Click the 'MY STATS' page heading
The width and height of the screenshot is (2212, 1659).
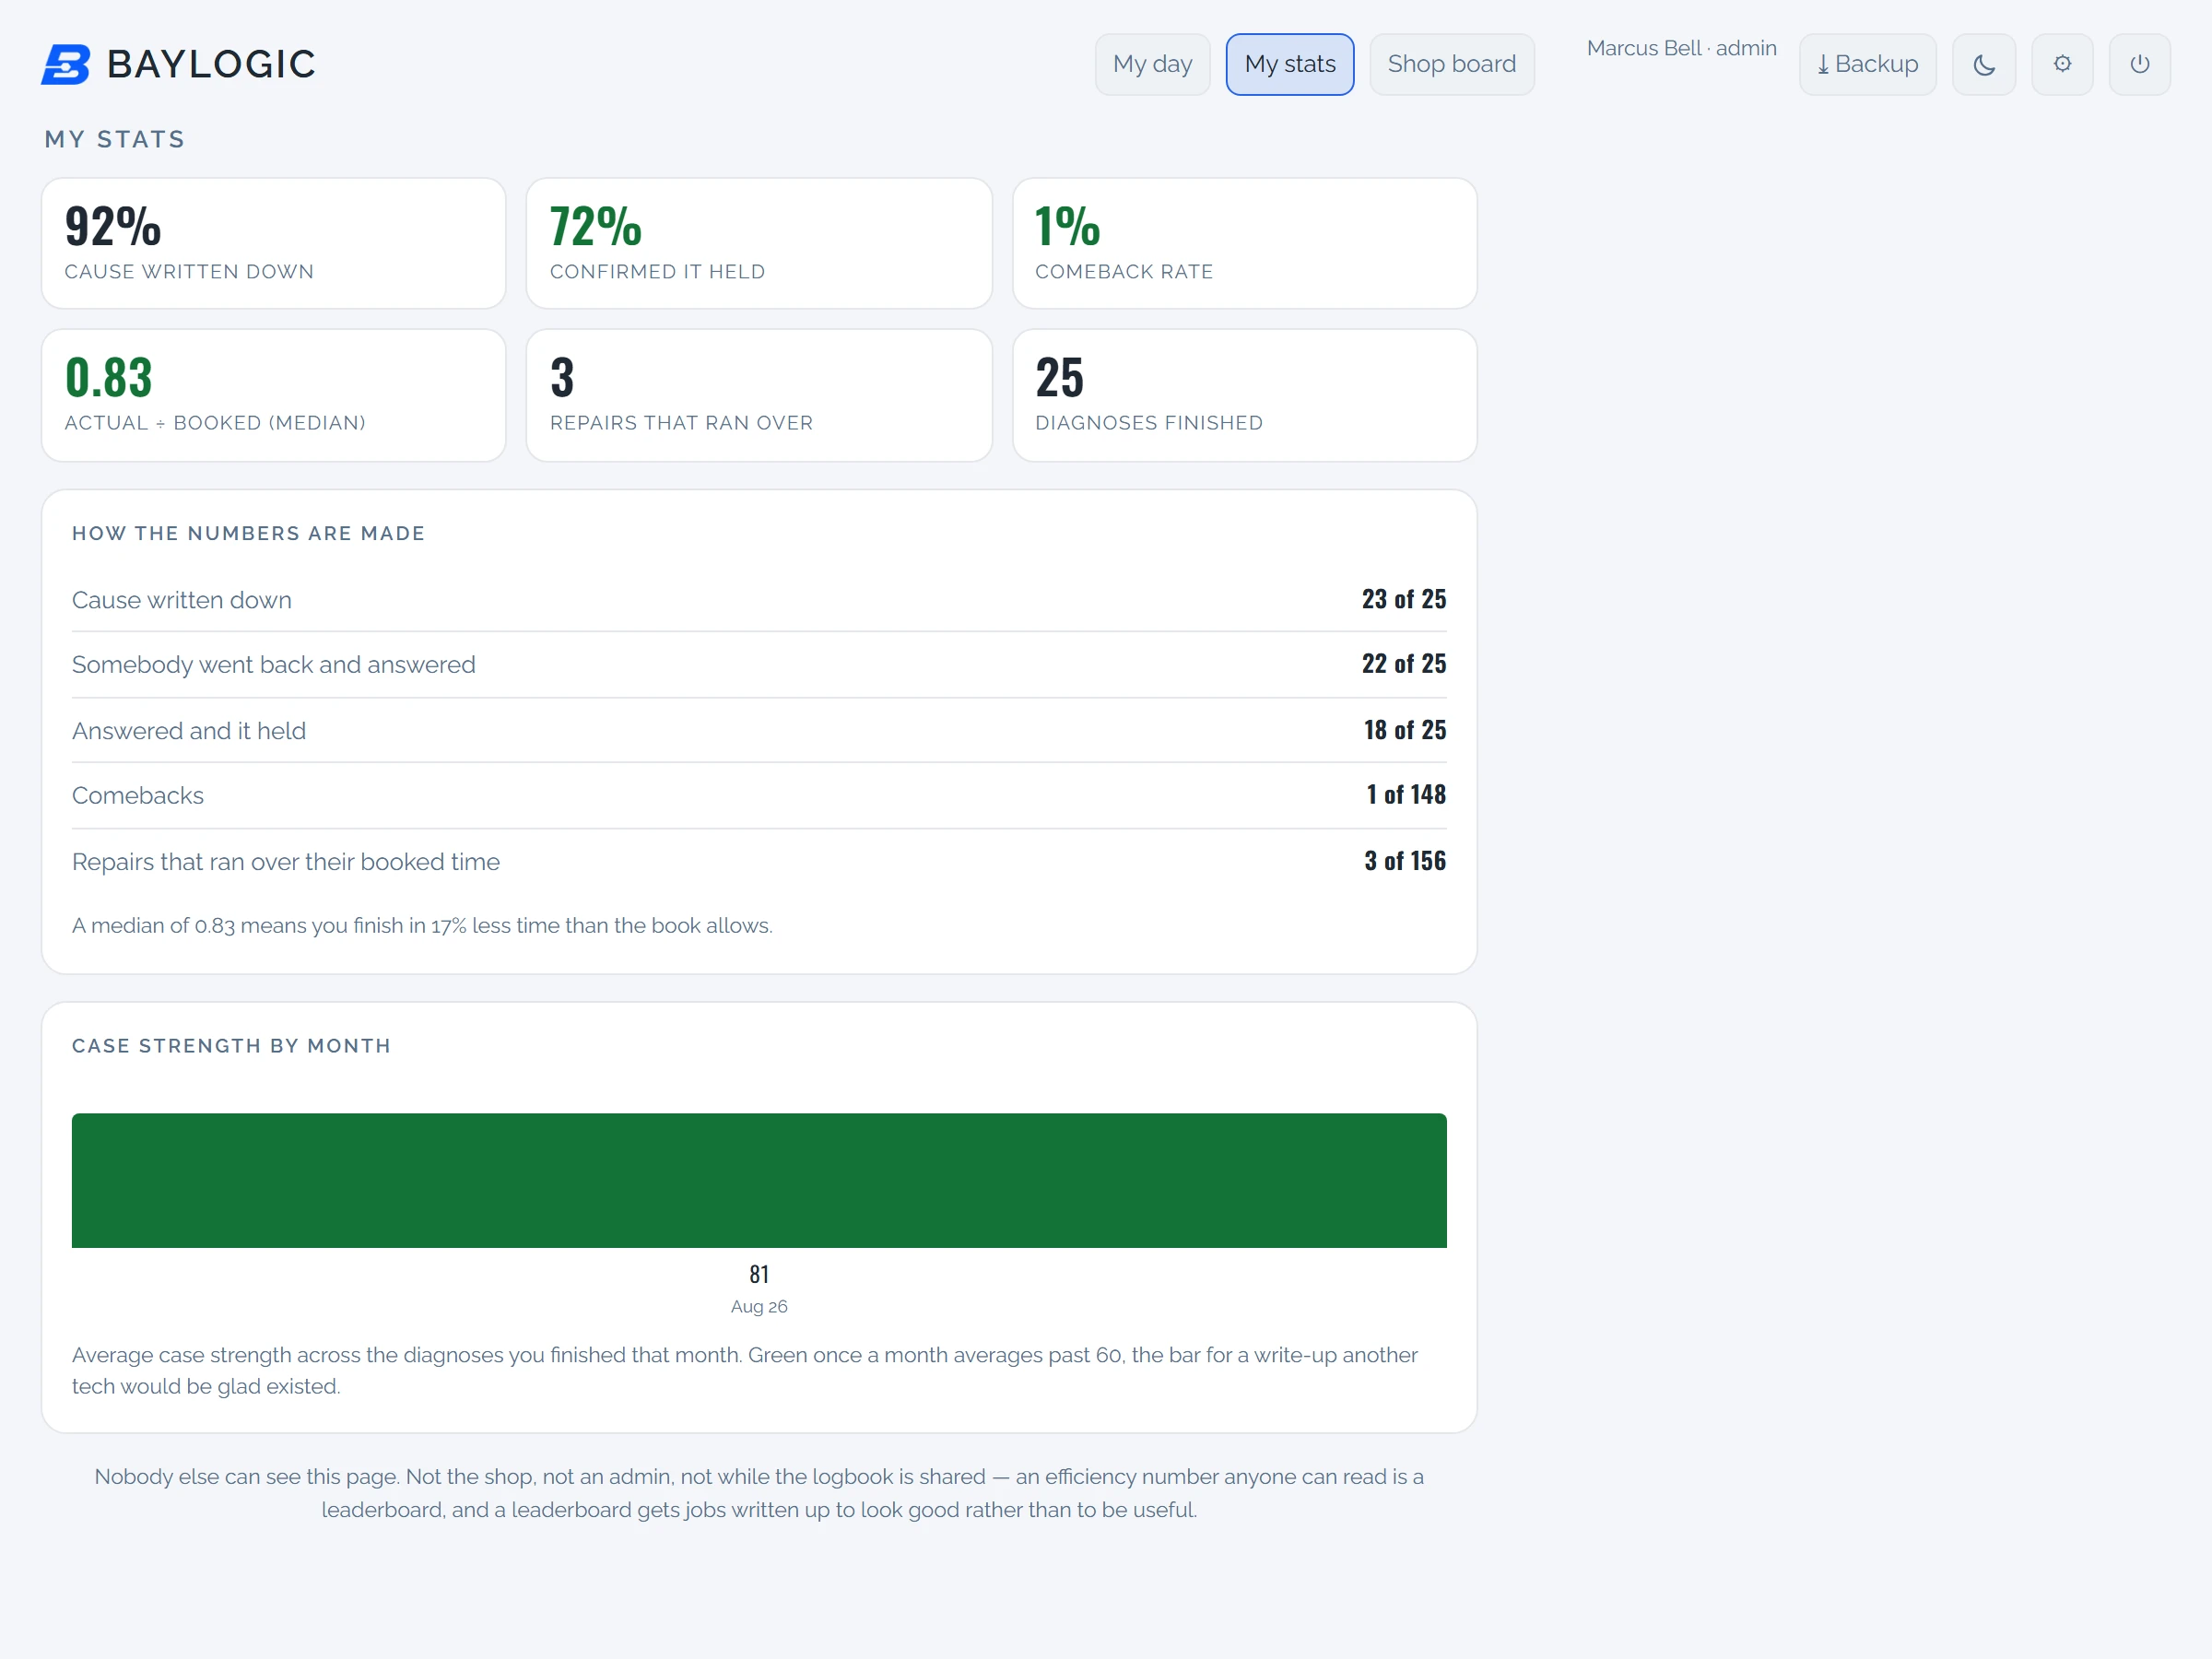coord(115,139)
